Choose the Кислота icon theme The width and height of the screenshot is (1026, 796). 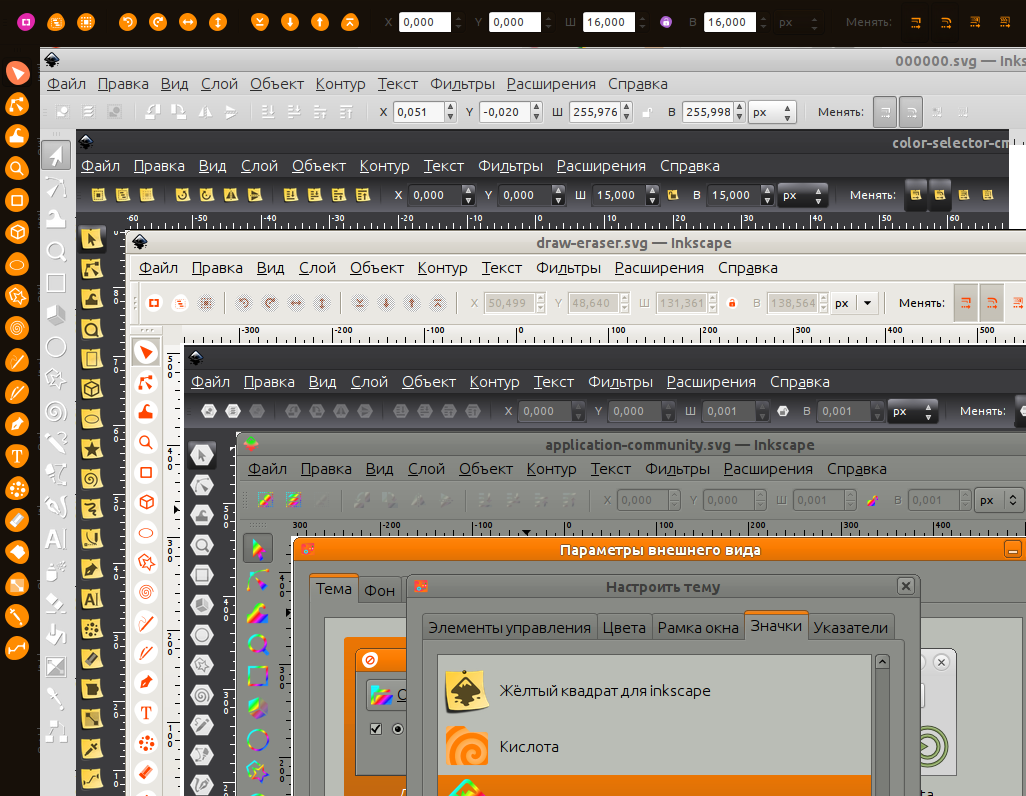click(654, 746)
